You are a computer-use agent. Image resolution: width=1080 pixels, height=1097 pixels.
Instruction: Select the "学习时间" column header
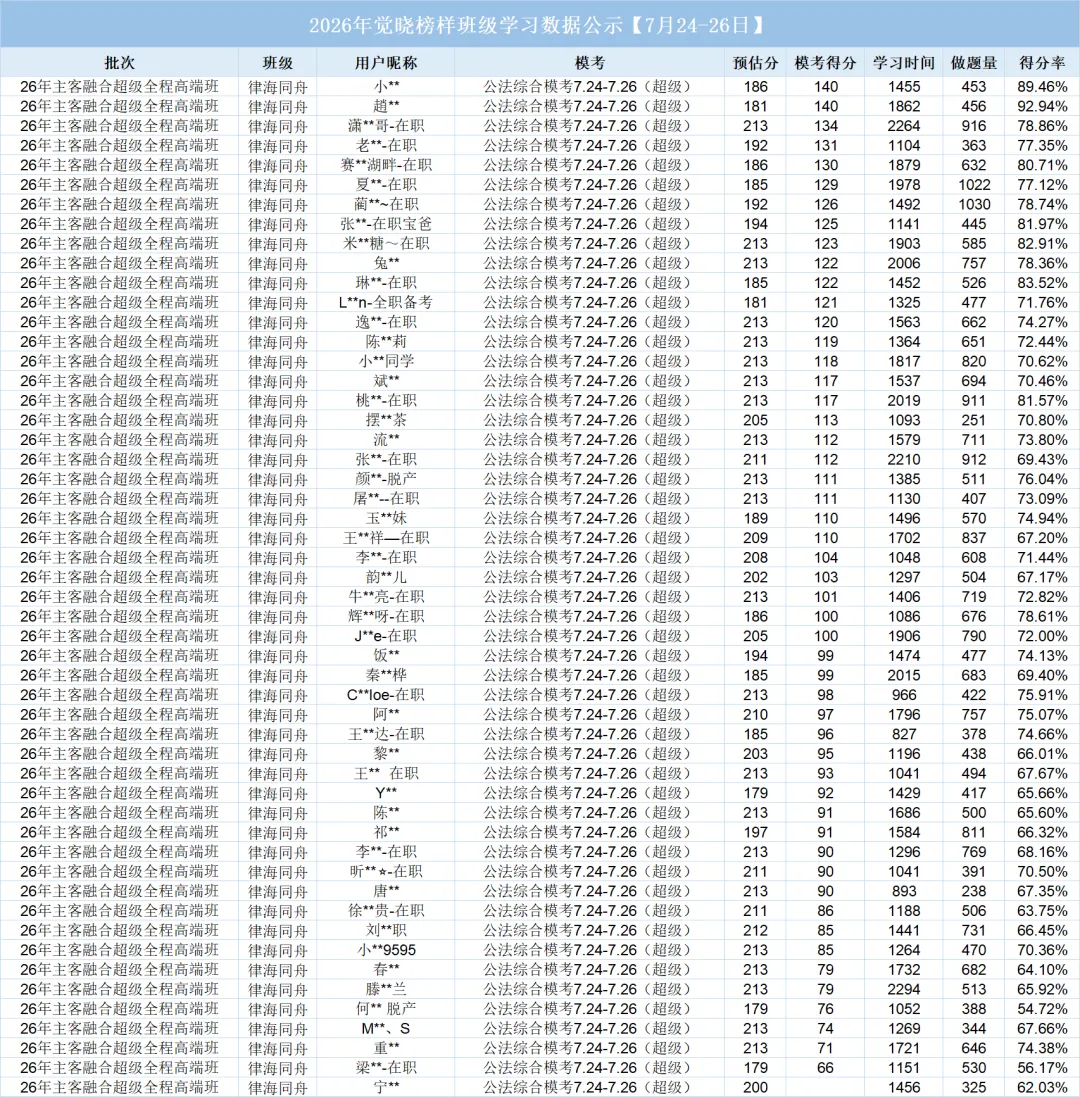(x=904, y=63)
